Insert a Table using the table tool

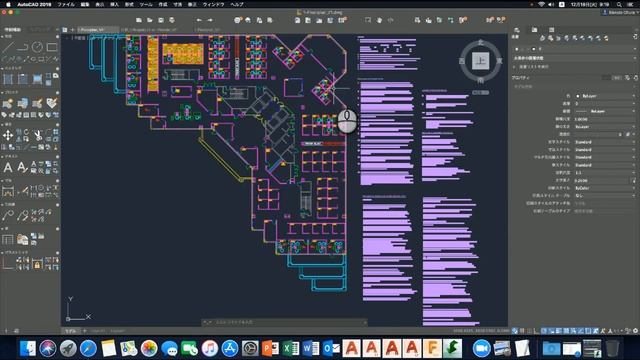click(x=8, y=239)
